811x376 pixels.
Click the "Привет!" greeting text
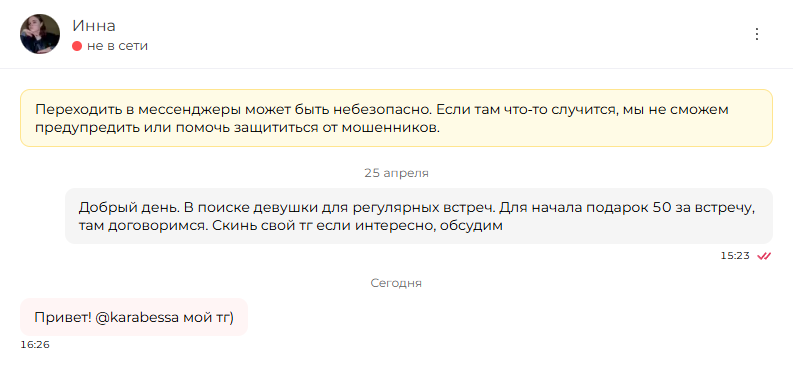[63, 318]
